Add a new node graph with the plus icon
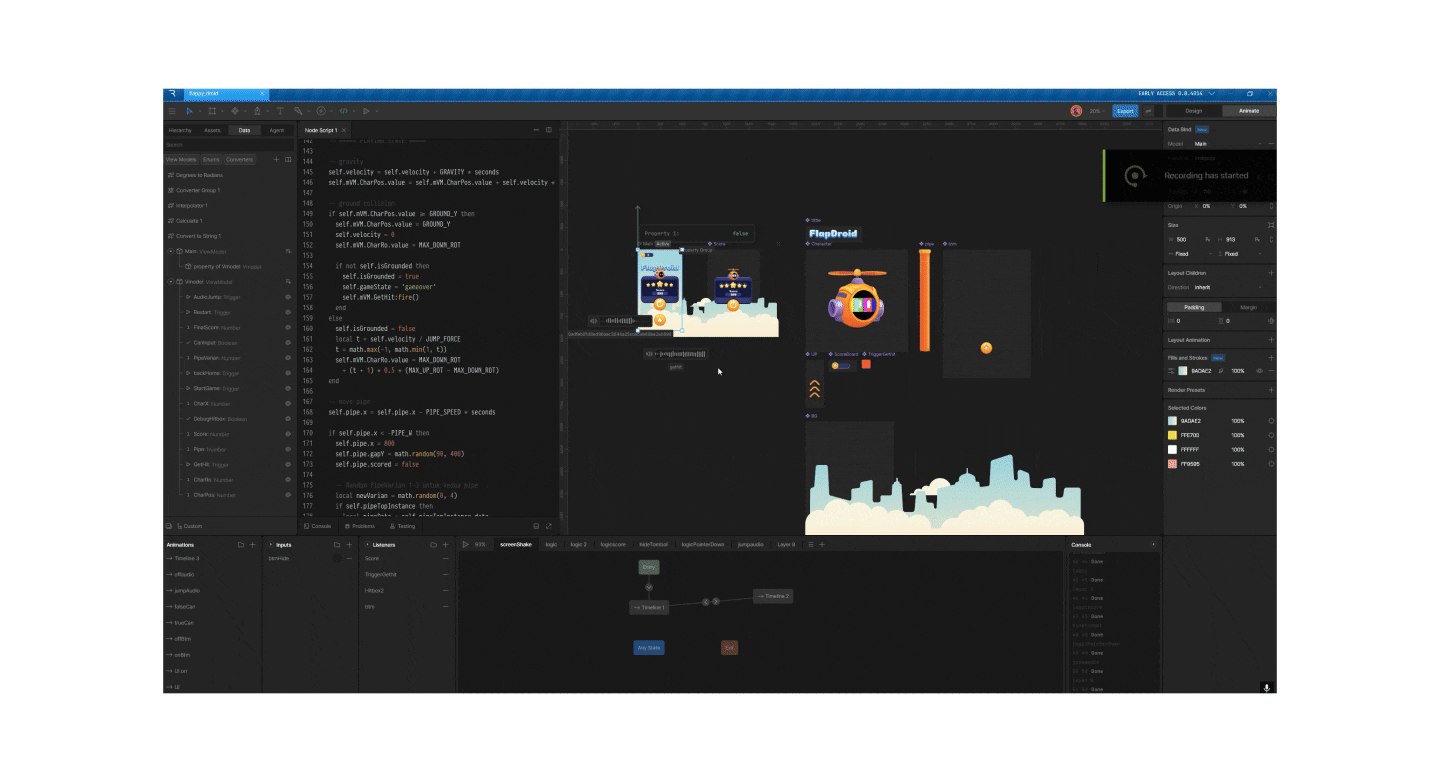 click(x=822, y=544)
